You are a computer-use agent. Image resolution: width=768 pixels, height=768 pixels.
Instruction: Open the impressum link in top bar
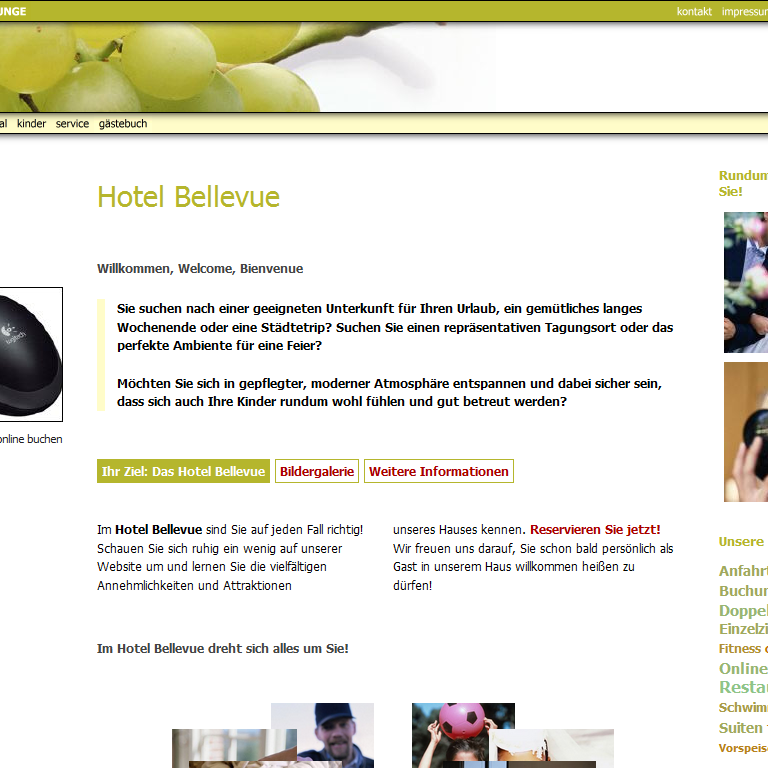pos(744,11)
